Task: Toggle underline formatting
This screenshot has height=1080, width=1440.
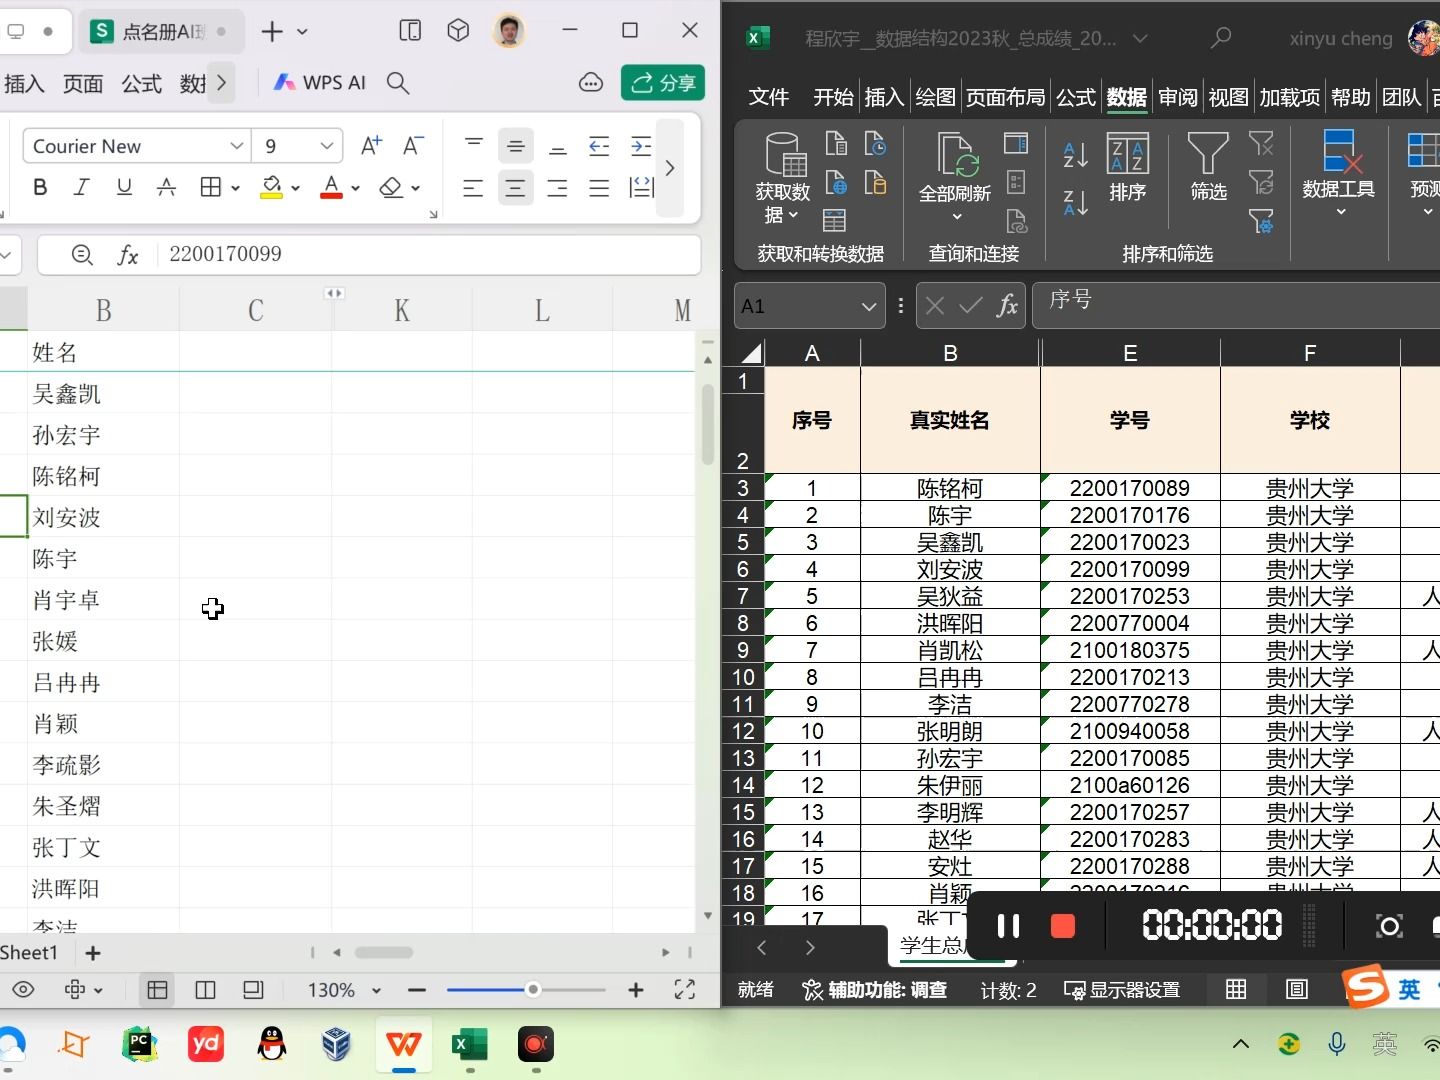Action: (x=124, y=187)
